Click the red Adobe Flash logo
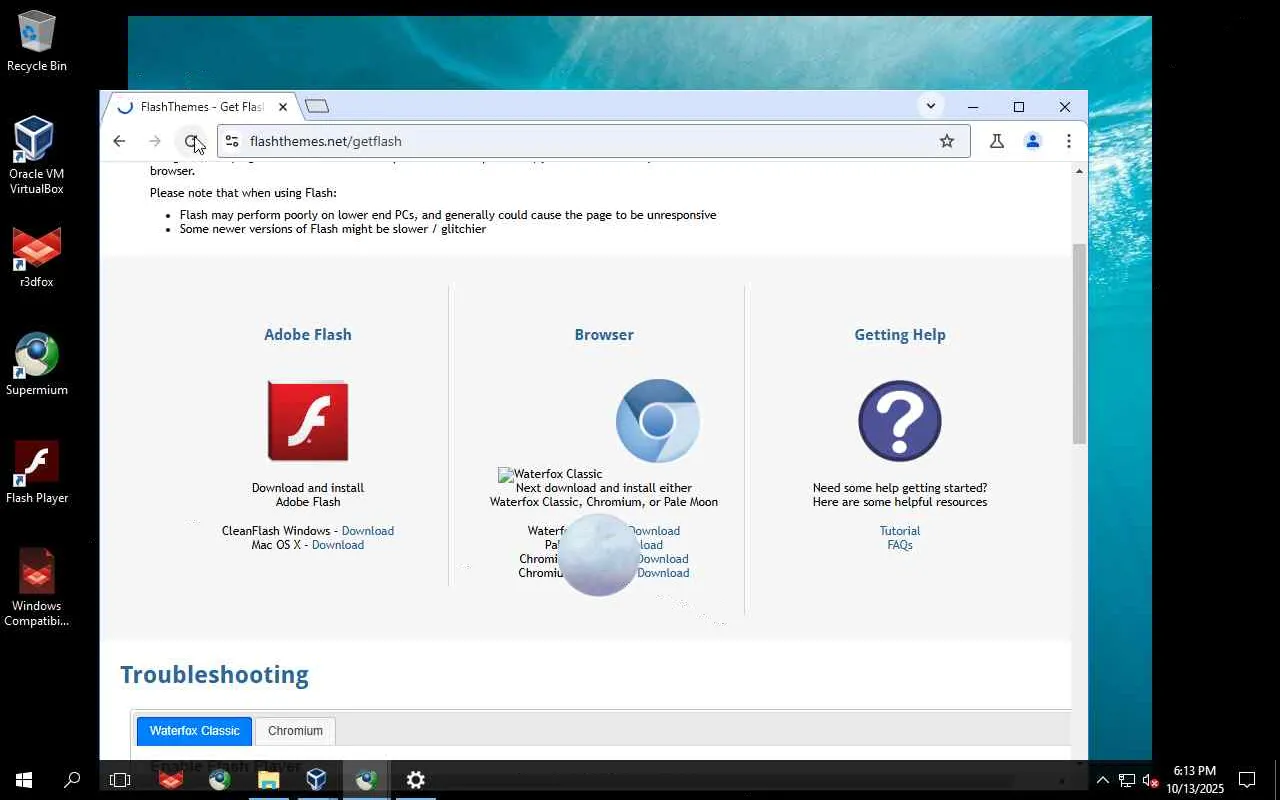Image resolution: width=1280 pixels, height=800 pixels. click(308, 421)
